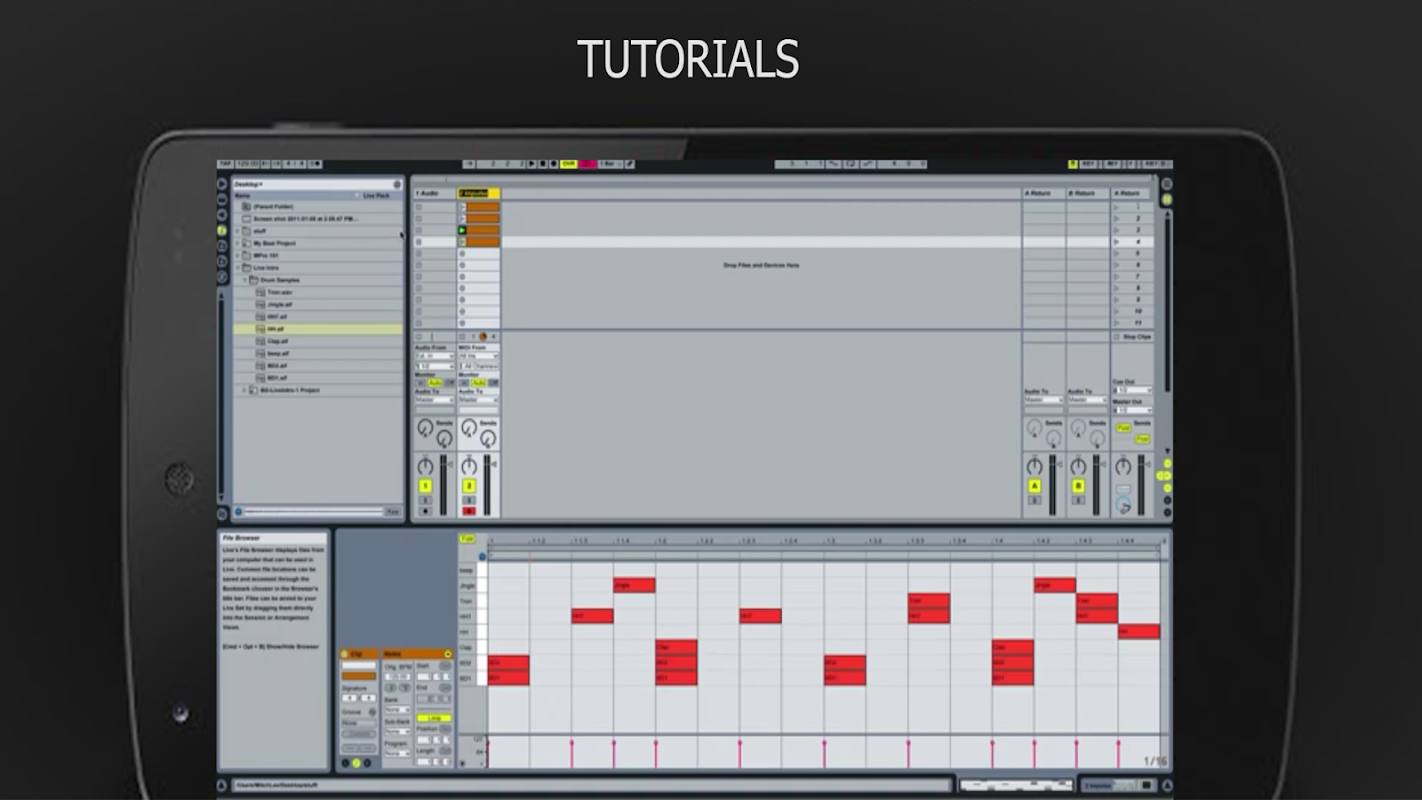The width and height of the screenshot is (1422, 800).
Task: Select the yellow File Browser 1 sidebar icon
Action: 222,230
